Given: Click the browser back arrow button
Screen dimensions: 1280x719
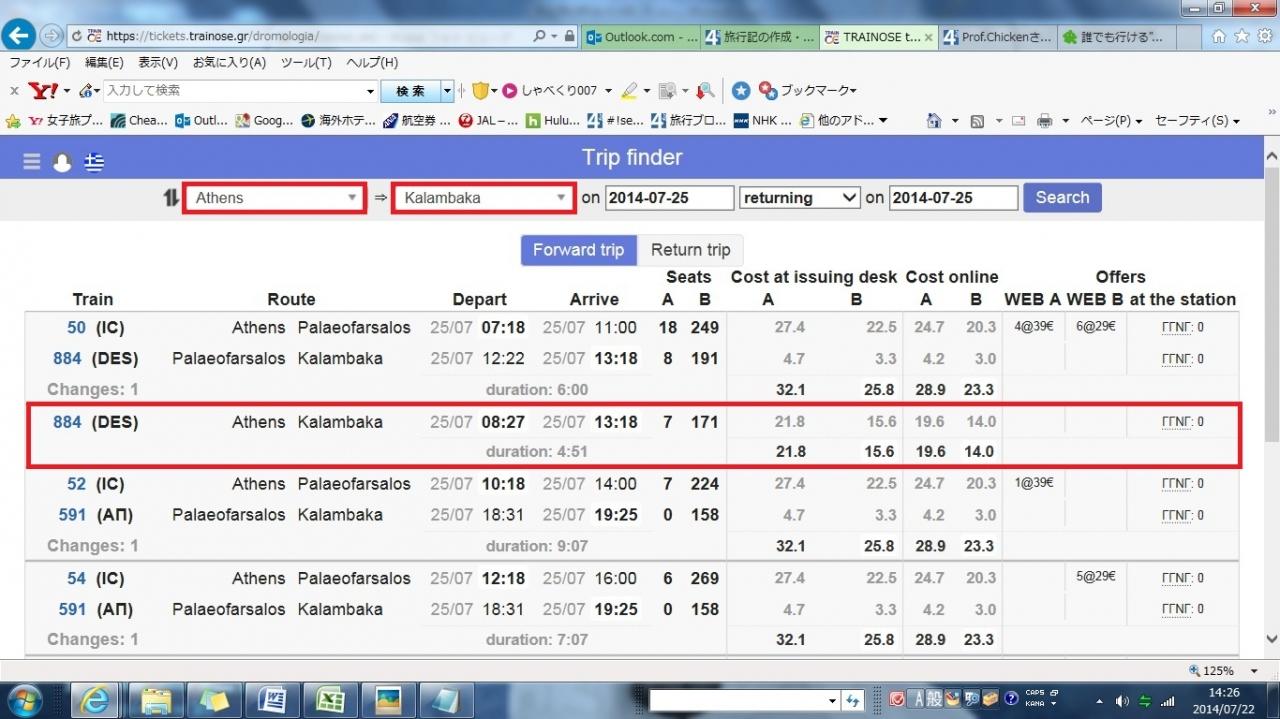Looking at the screenshot, I should click(18, 36).
